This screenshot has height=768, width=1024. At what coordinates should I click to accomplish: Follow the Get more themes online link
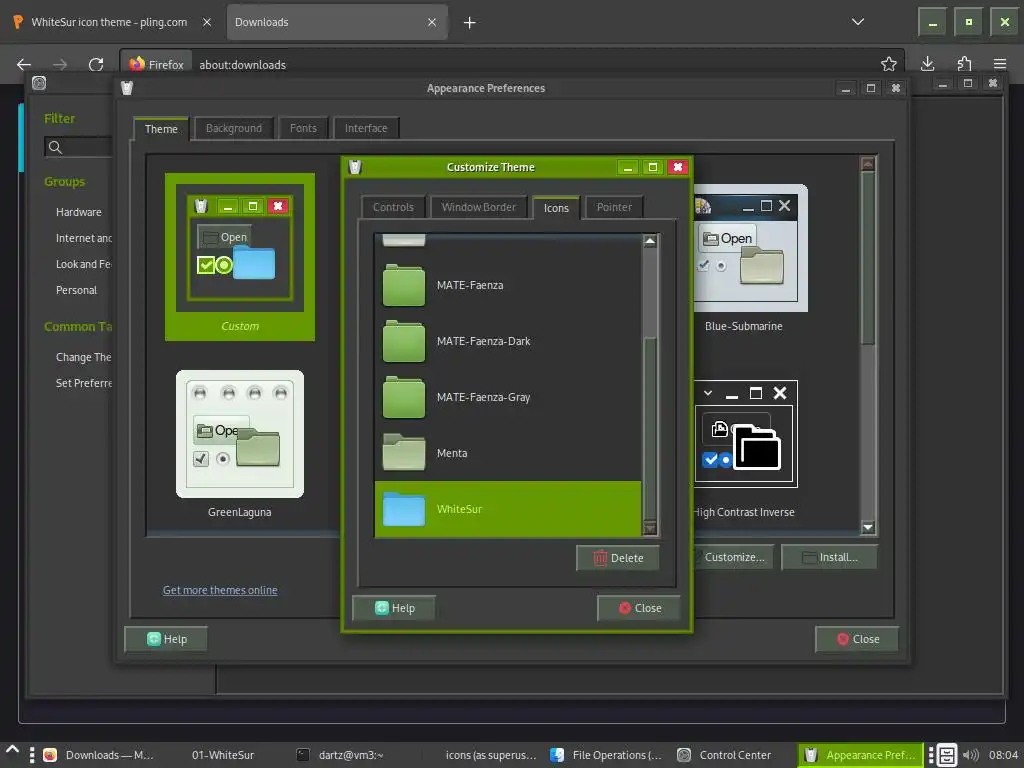(x=220, y=590)
